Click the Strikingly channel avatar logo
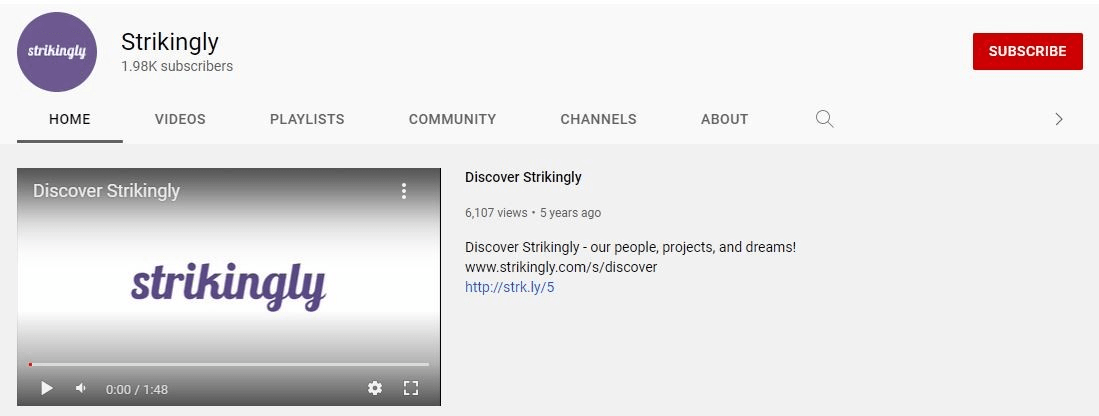Screen dimensions: 1099x416 coord(57,52)
